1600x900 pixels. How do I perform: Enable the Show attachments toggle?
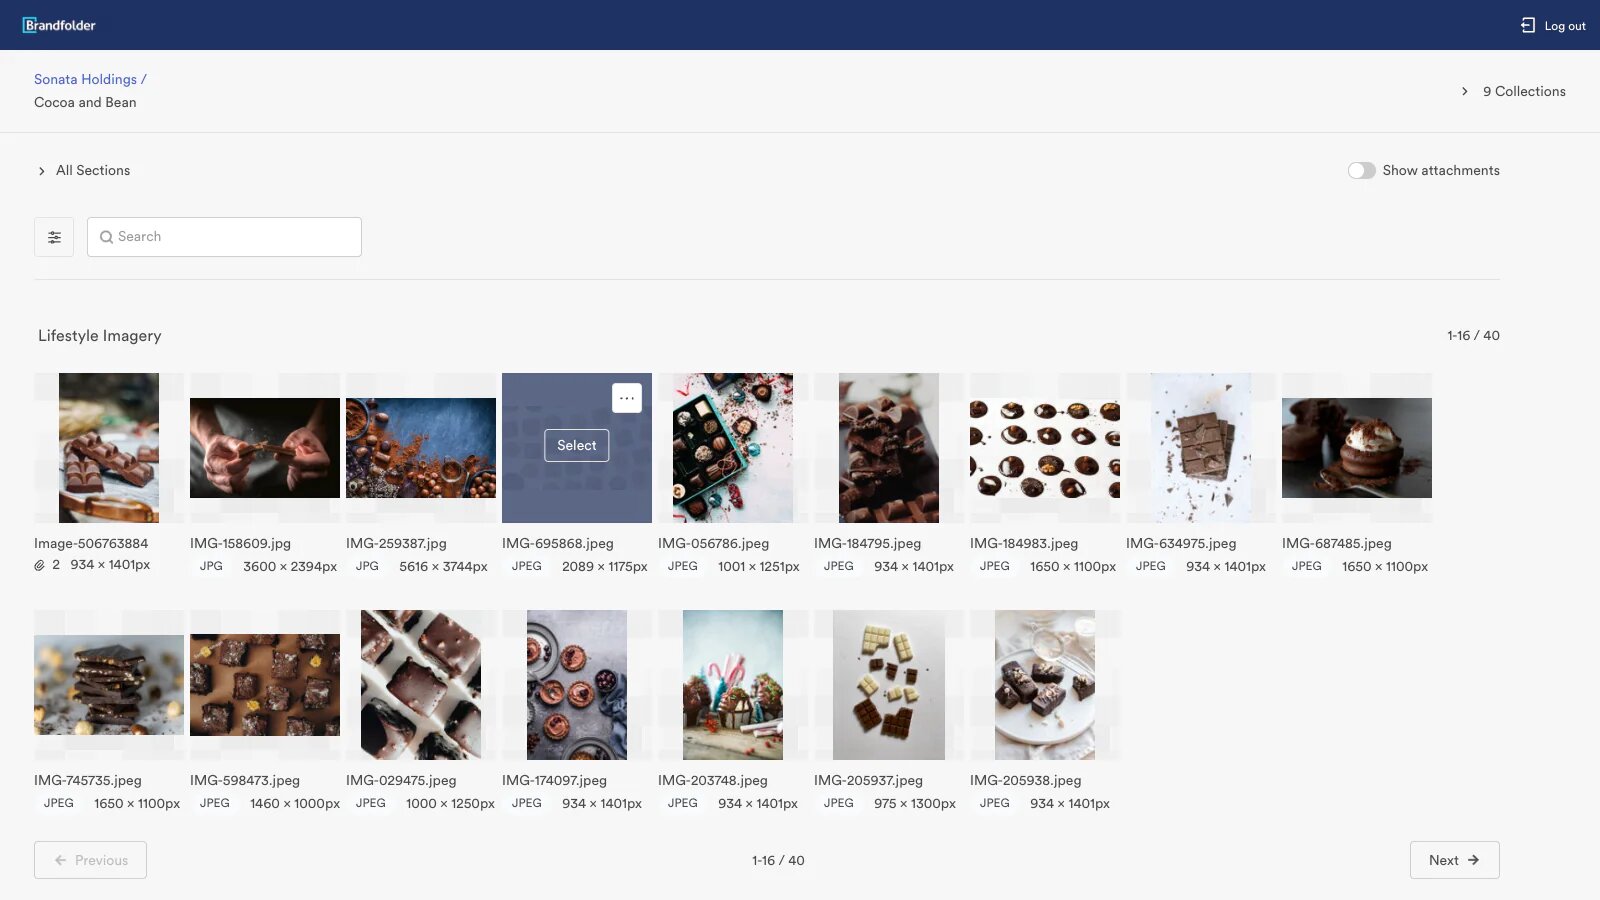(1362, 170)
